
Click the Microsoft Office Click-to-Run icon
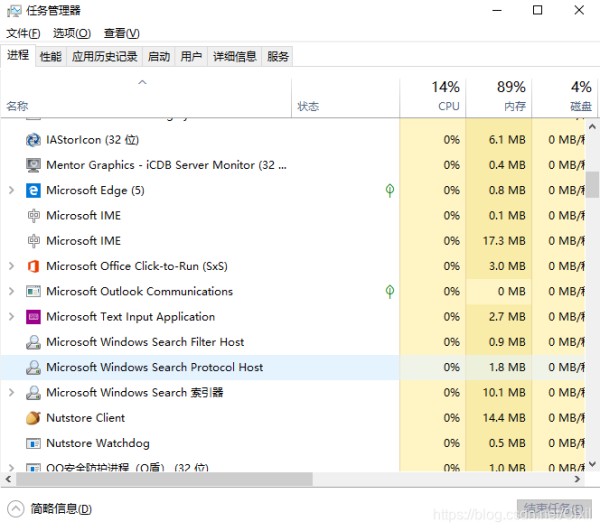(33, 266)
